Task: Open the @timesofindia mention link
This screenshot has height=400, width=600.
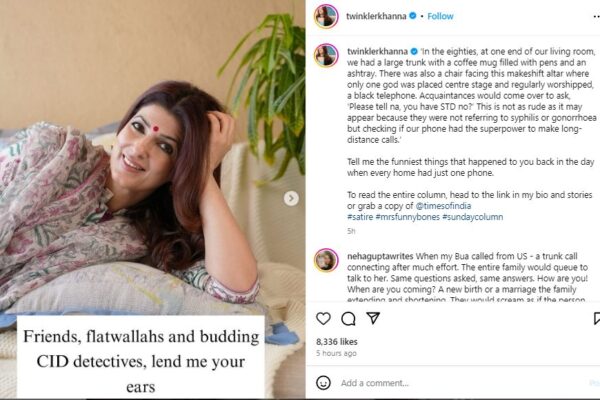Action: point(443,206)
